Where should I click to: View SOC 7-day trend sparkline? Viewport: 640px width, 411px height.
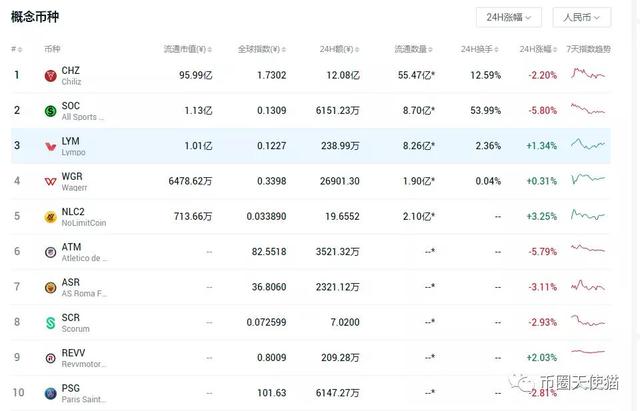click(x=588, y=109)
